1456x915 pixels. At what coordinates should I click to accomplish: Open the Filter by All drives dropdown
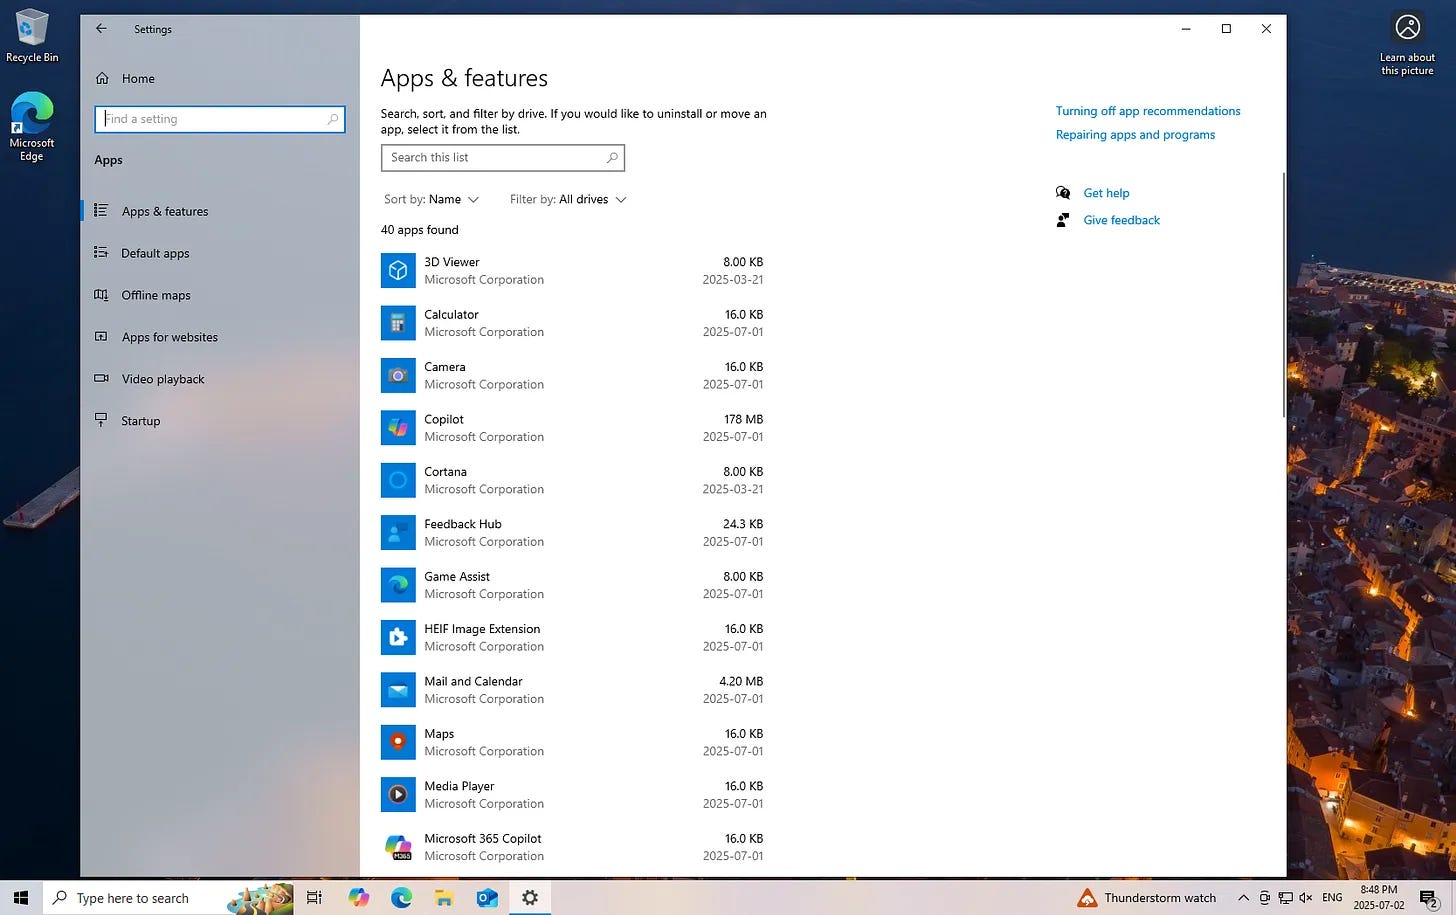[x=568, y=200]
